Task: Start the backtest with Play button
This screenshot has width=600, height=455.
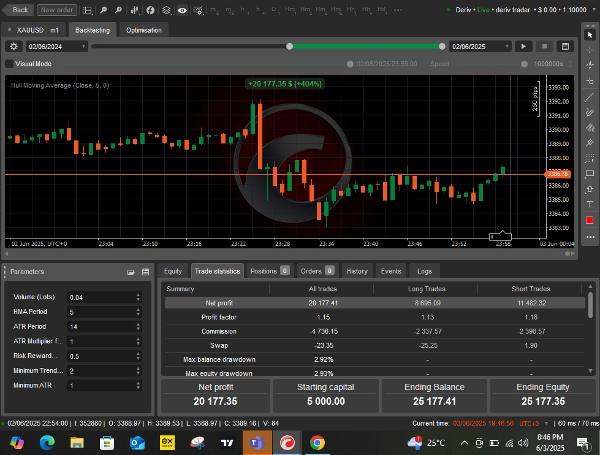Action: [x=523, y=46]
